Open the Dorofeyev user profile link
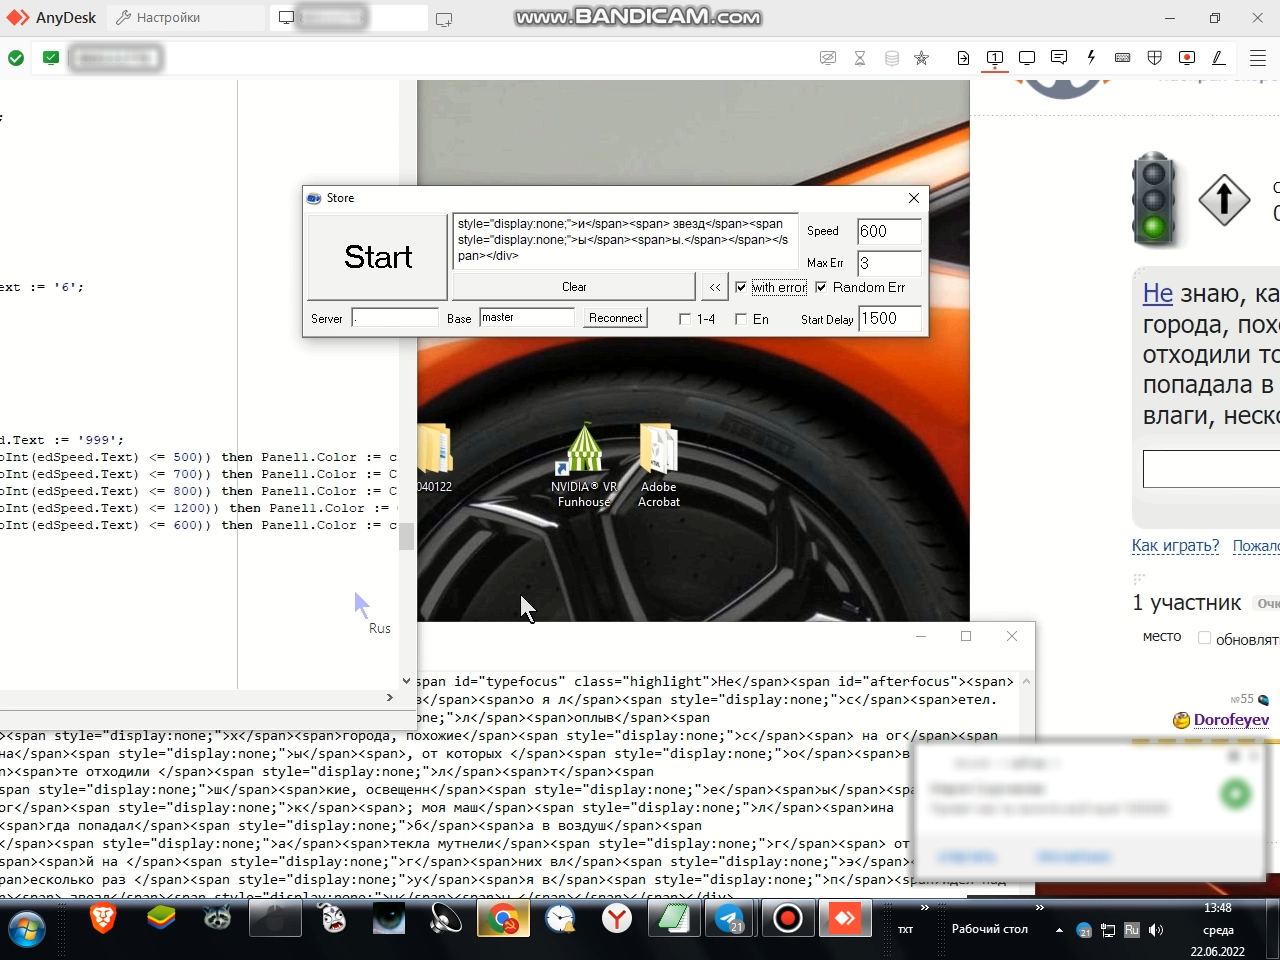Image resolution: width=1280 pixels, height=960 pixels. tap(1231, 720)
